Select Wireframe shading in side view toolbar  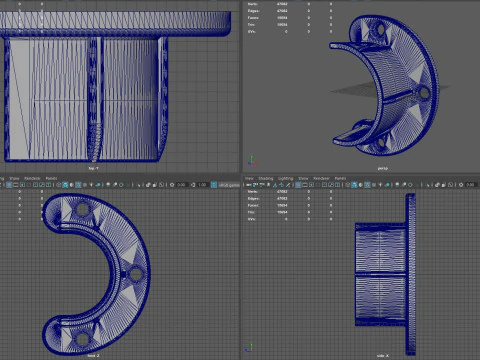[348, 185]
